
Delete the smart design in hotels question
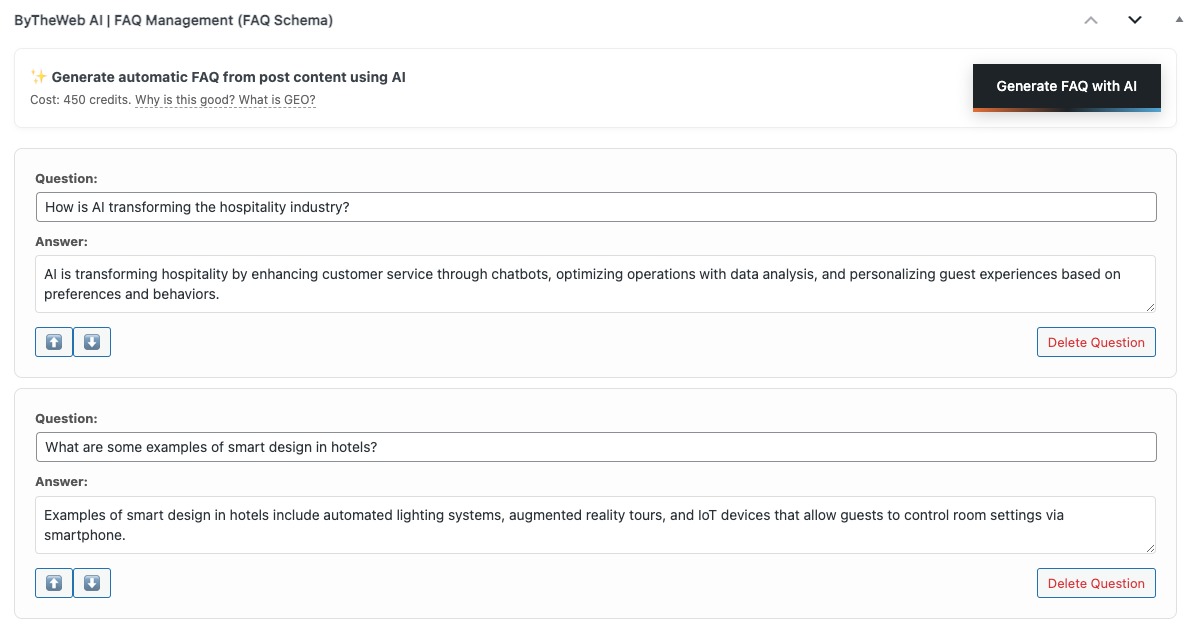coord(1096,583)
